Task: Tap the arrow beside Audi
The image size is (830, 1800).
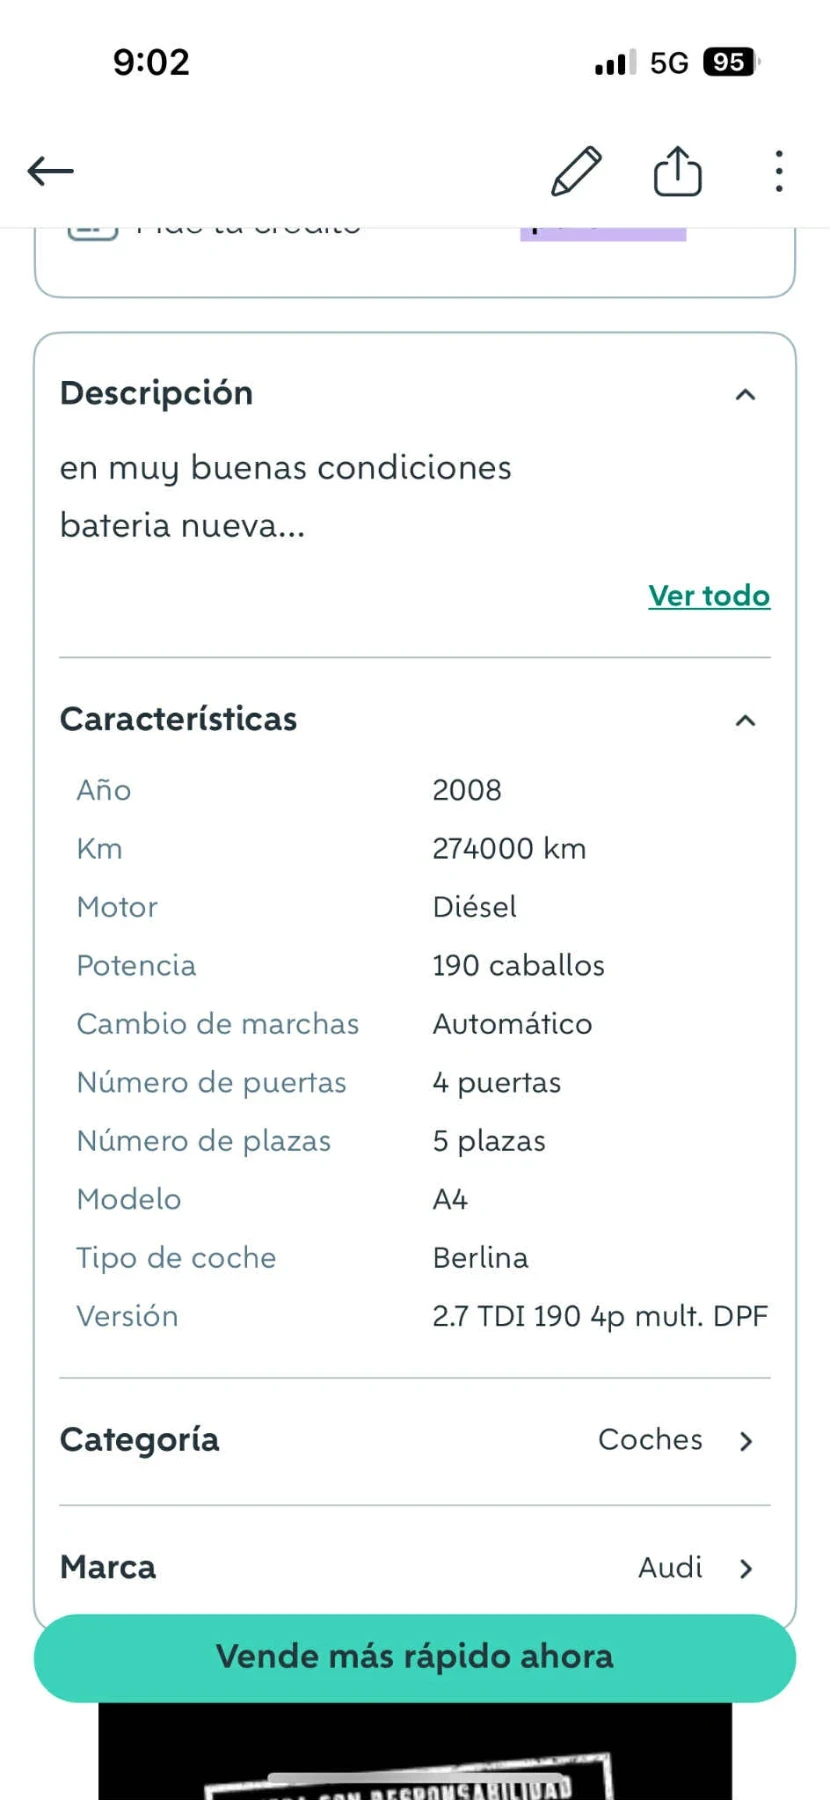Action: click(x=746, y=1568)
